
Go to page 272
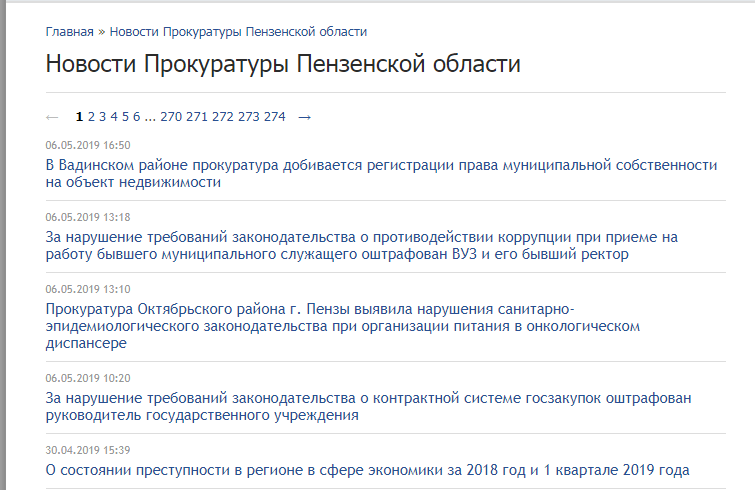coord(223,116)
